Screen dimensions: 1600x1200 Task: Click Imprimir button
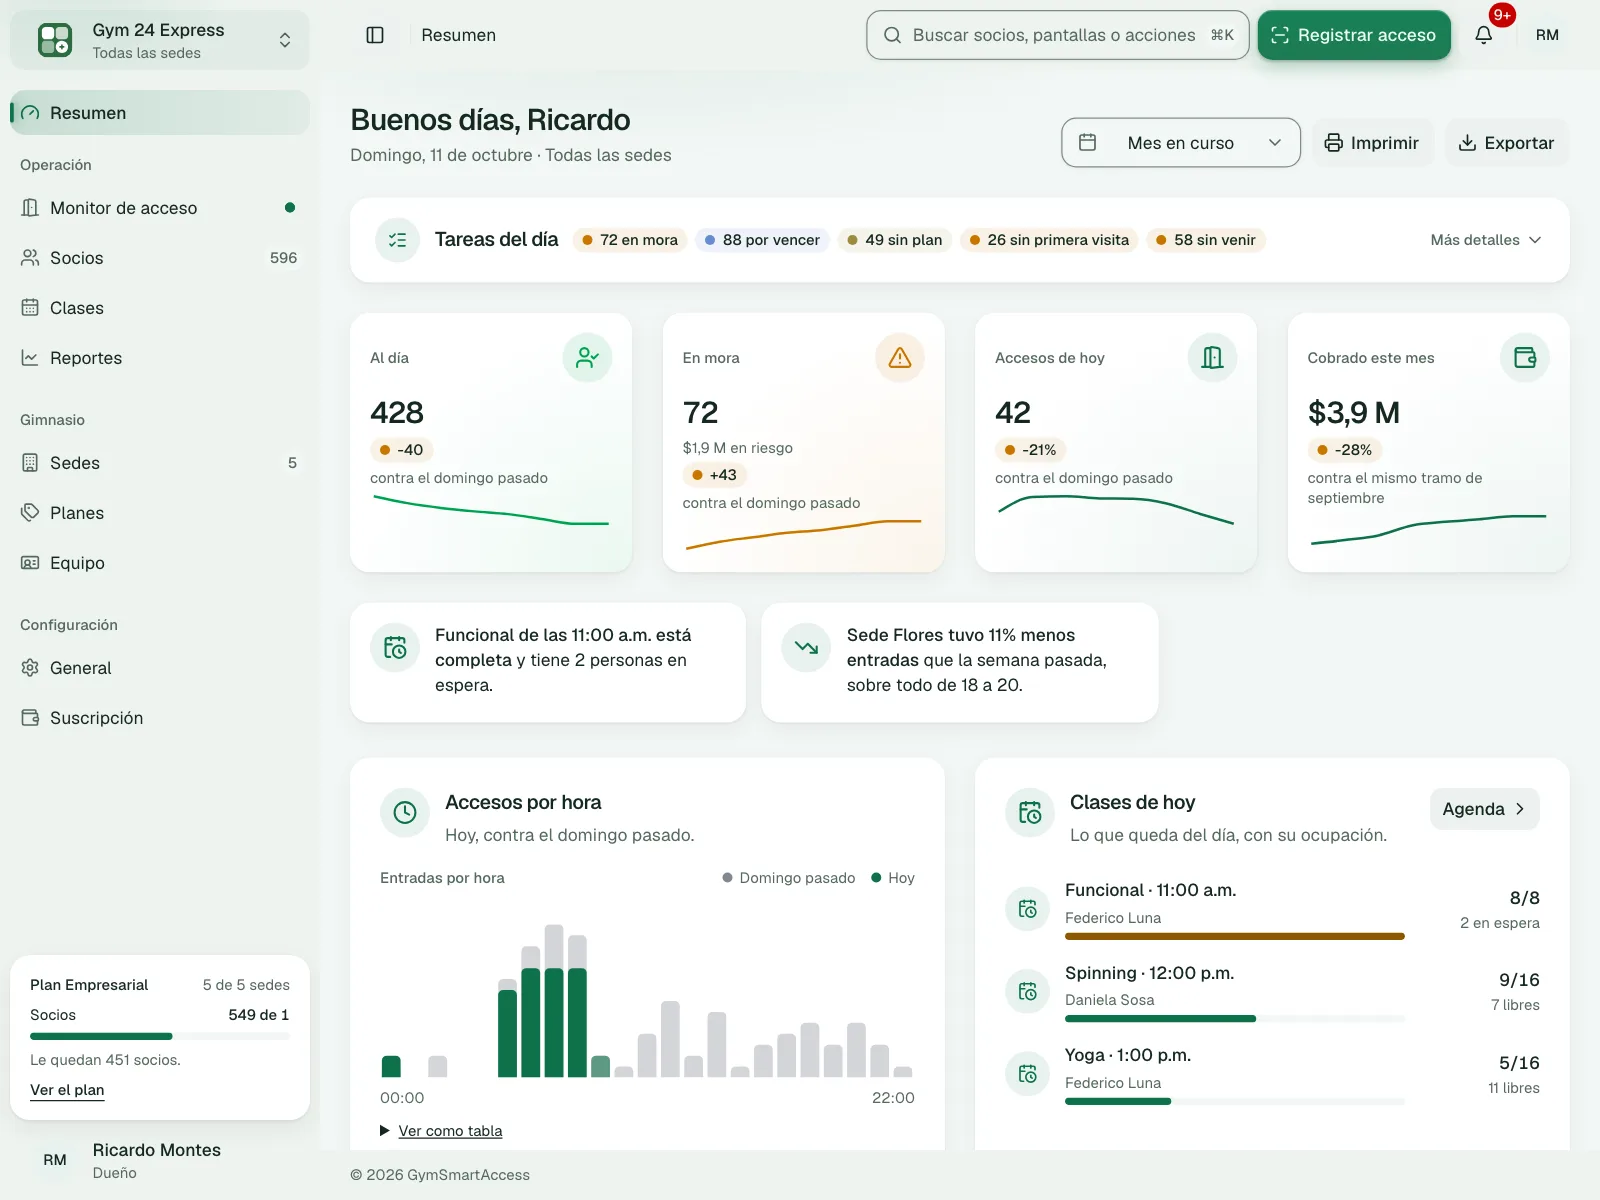coord(1372,143)
